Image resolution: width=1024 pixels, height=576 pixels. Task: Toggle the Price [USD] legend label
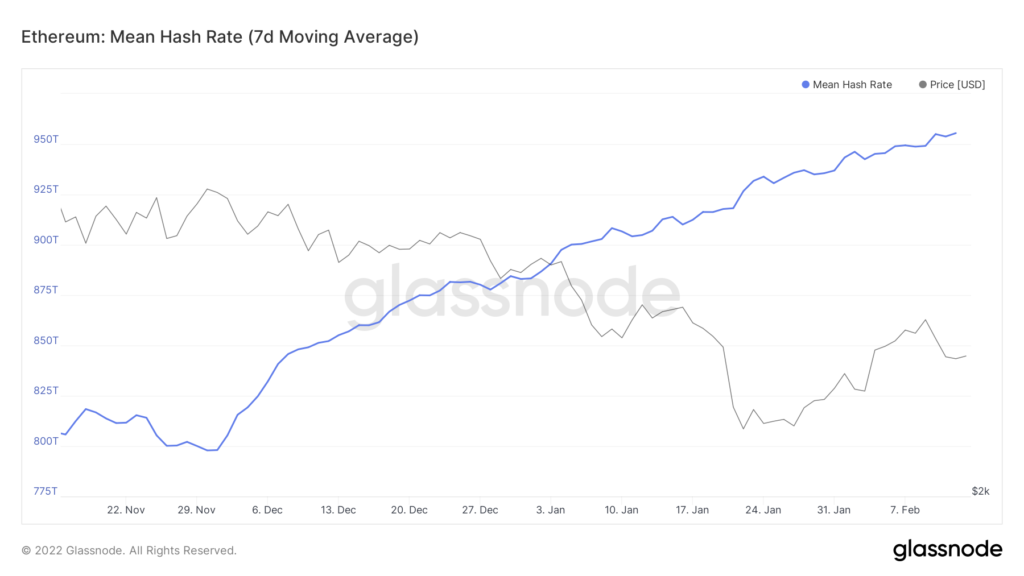click(957, 85)
